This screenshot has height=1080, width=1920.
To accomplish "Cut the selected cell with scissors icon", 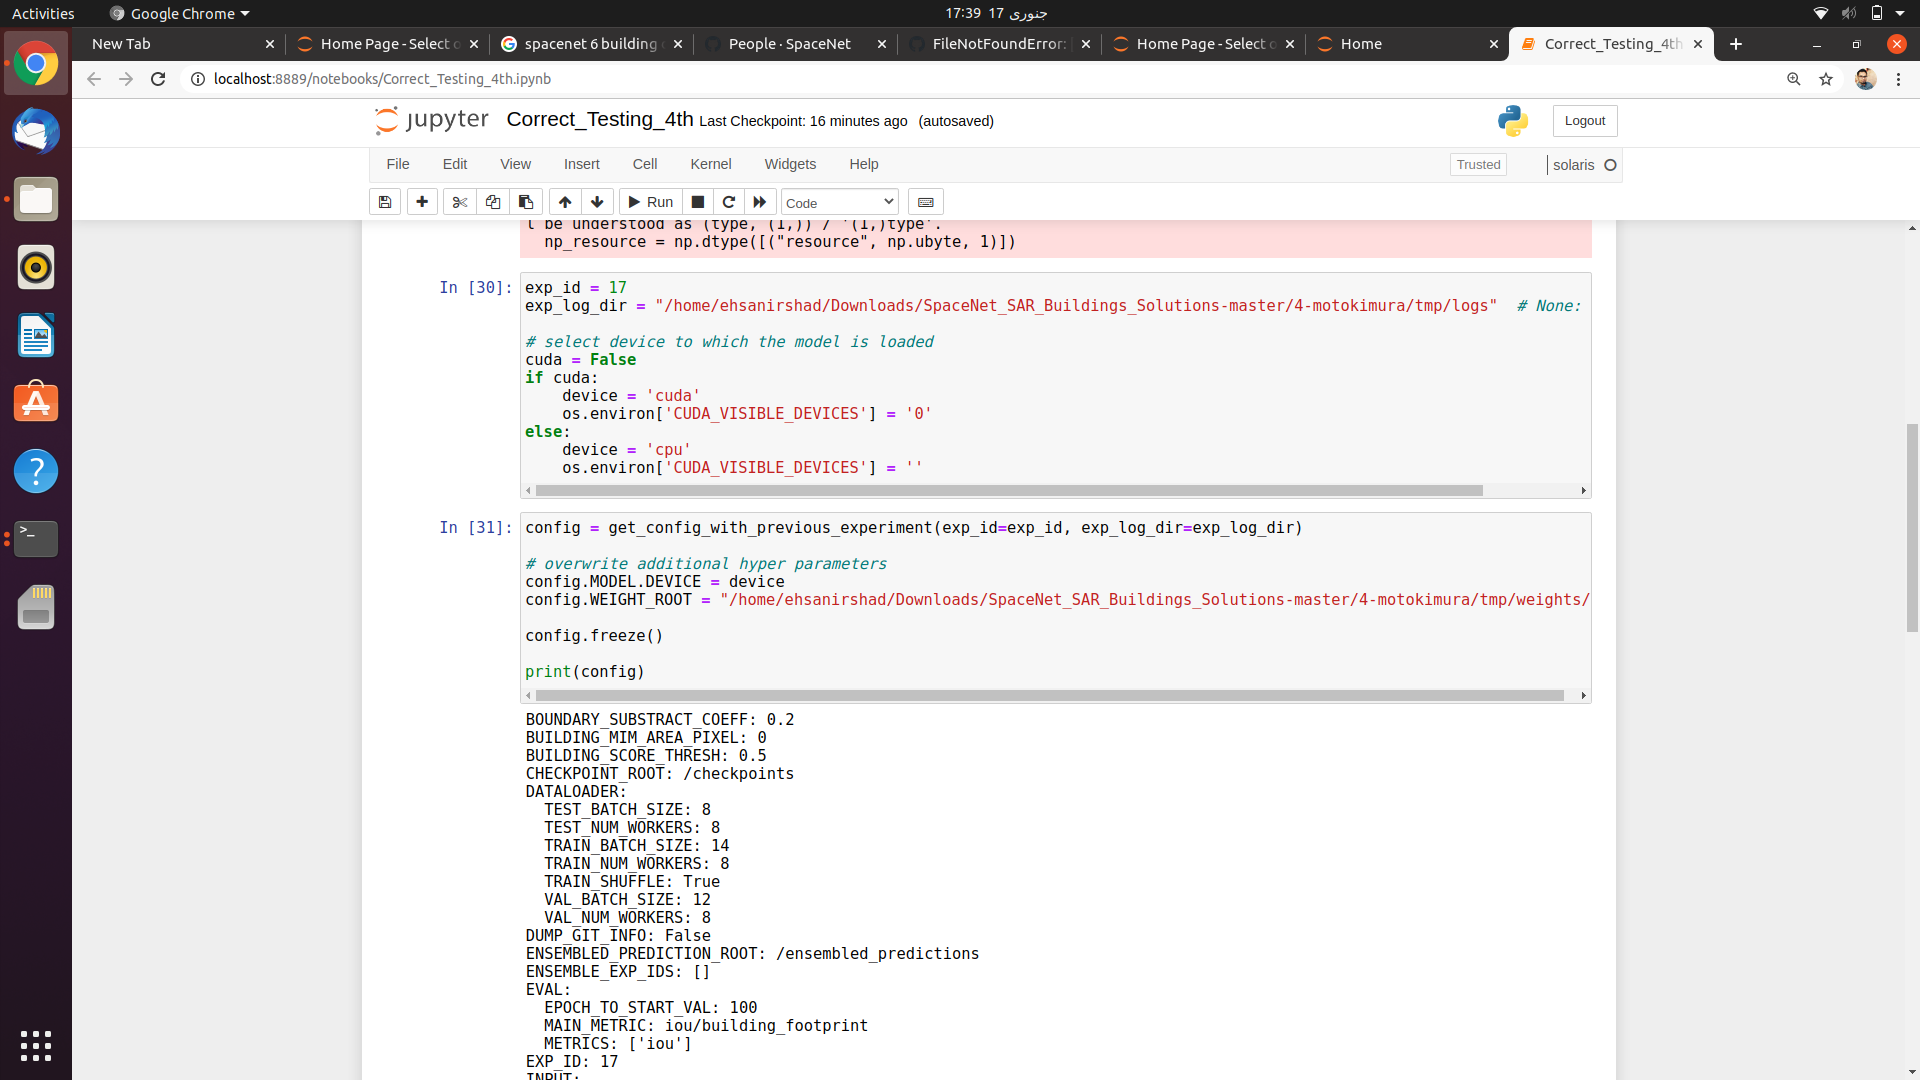I will [x=460, y=202].
